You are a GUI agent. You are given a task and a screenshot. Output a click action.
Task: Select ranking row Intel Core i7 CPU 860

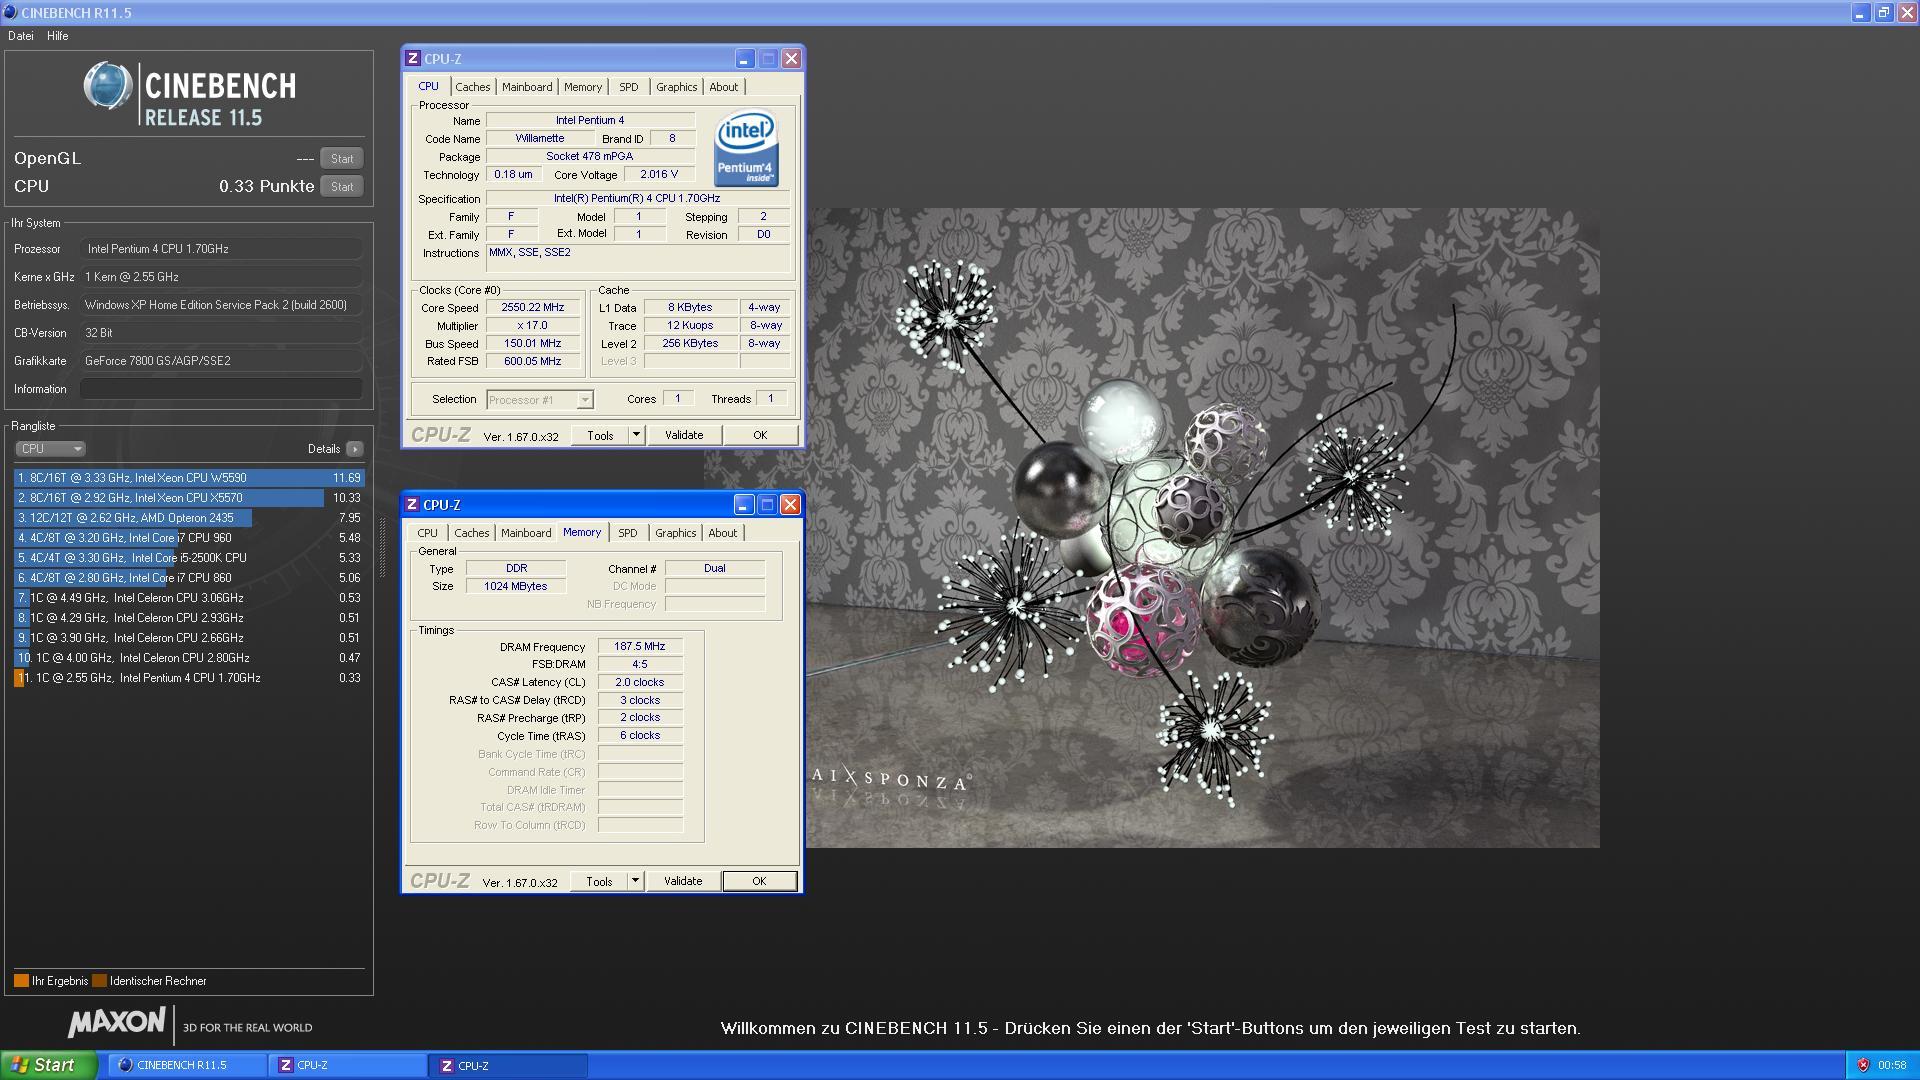189,578
